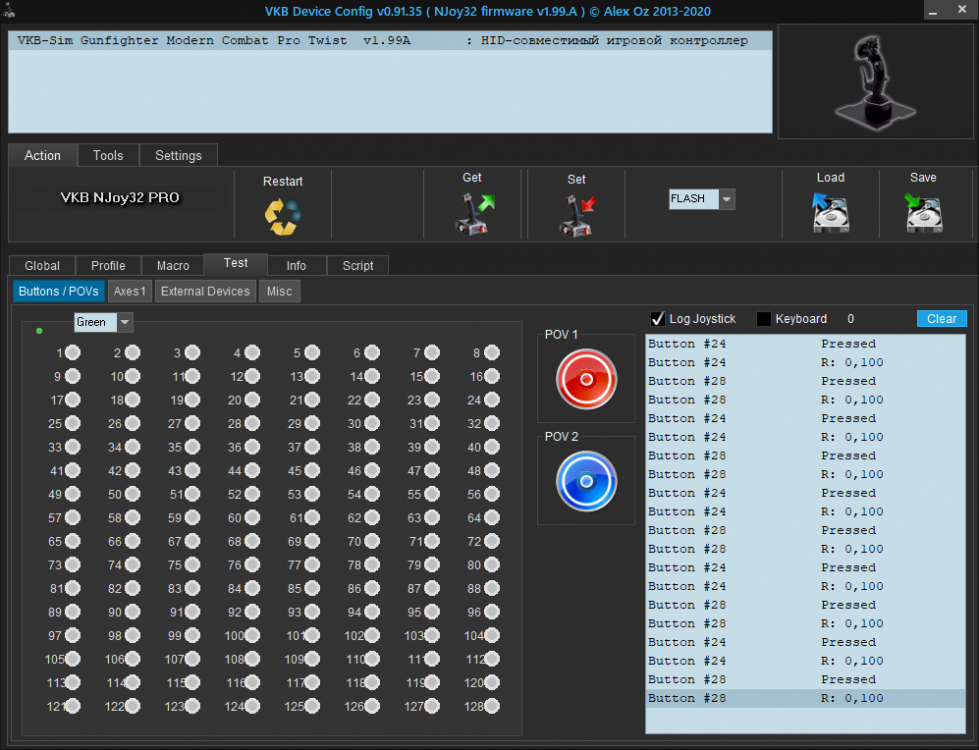Uncheck the Log Joystick checkbox
The width and height of the screenshot is (979, 750).
click(658, 319)
